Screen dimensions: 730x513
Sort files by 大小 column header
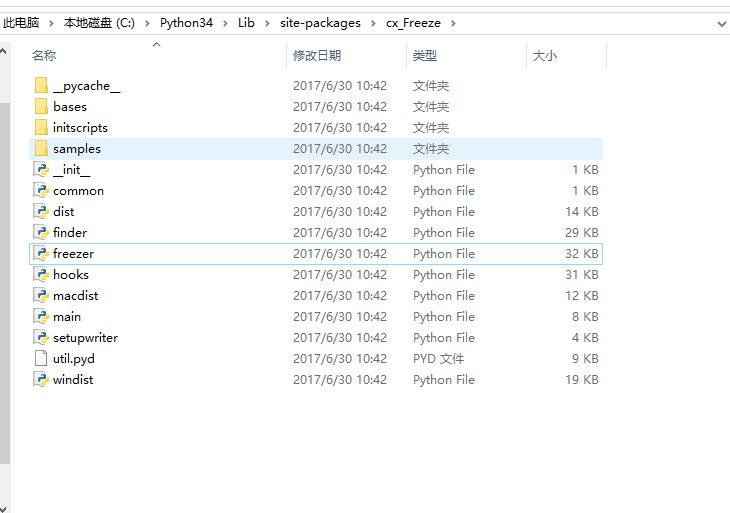(x=545, y=56)
